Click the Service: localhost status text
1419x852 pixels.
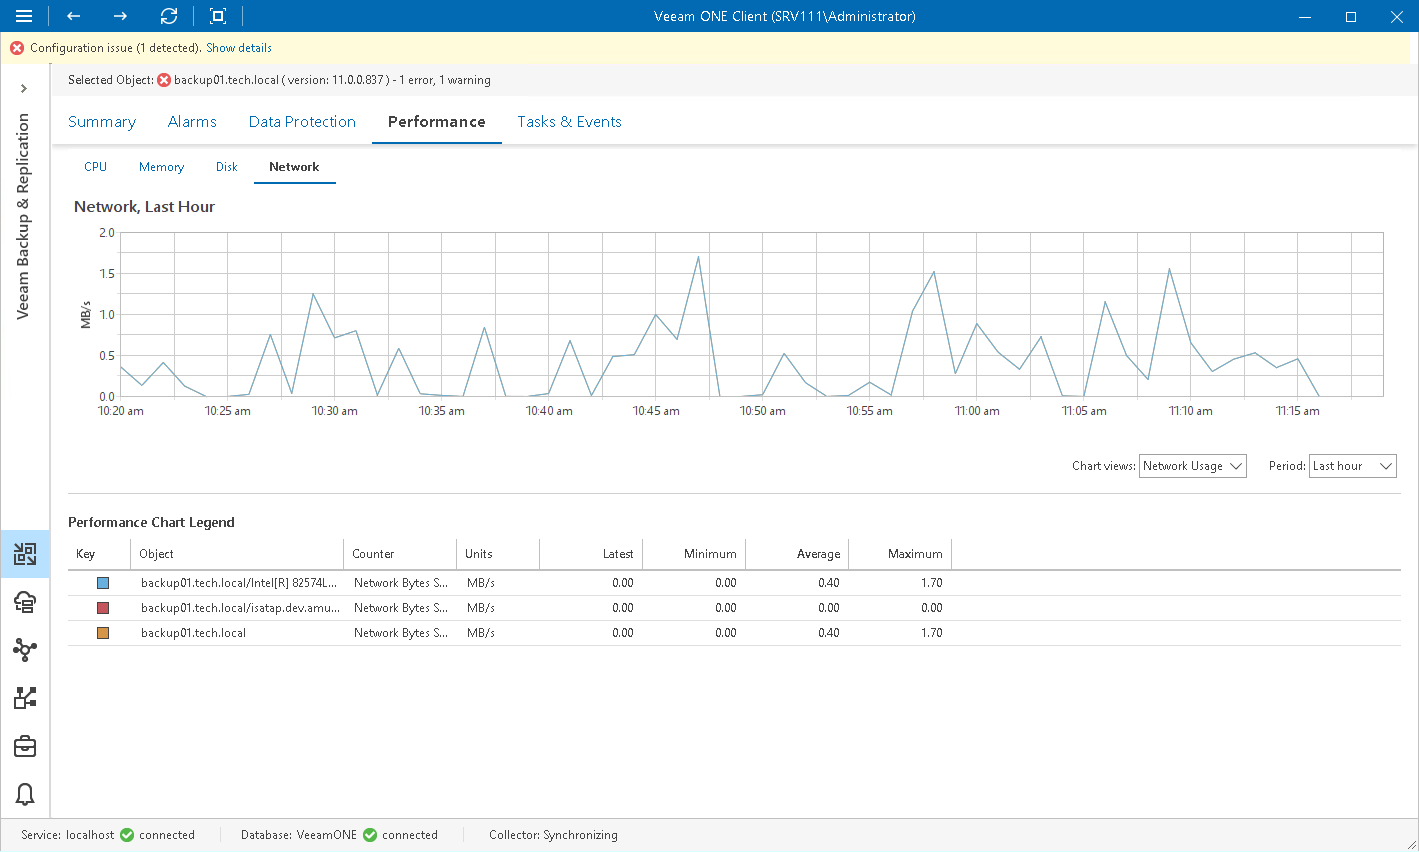(x=68, y=835)
